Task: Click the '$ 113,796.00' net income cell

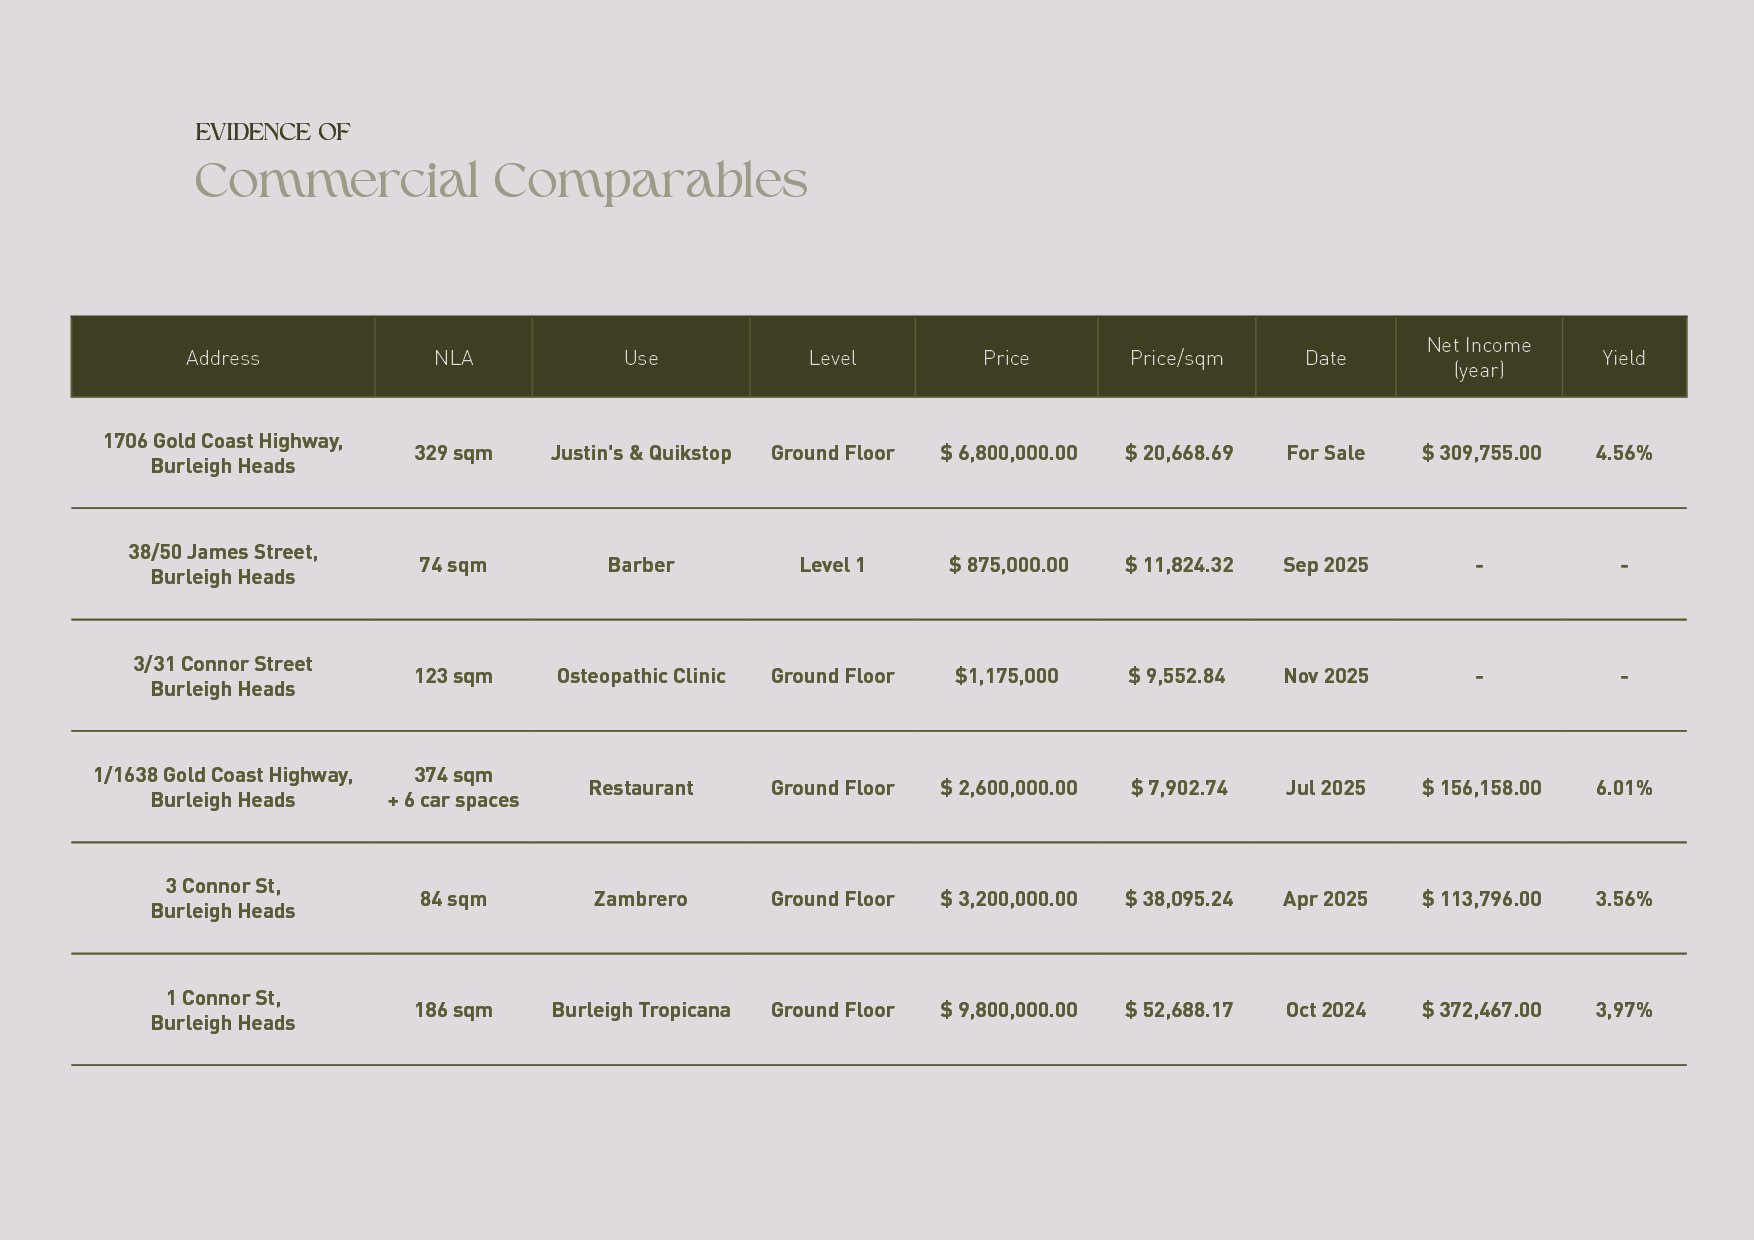Action: 1481,899
